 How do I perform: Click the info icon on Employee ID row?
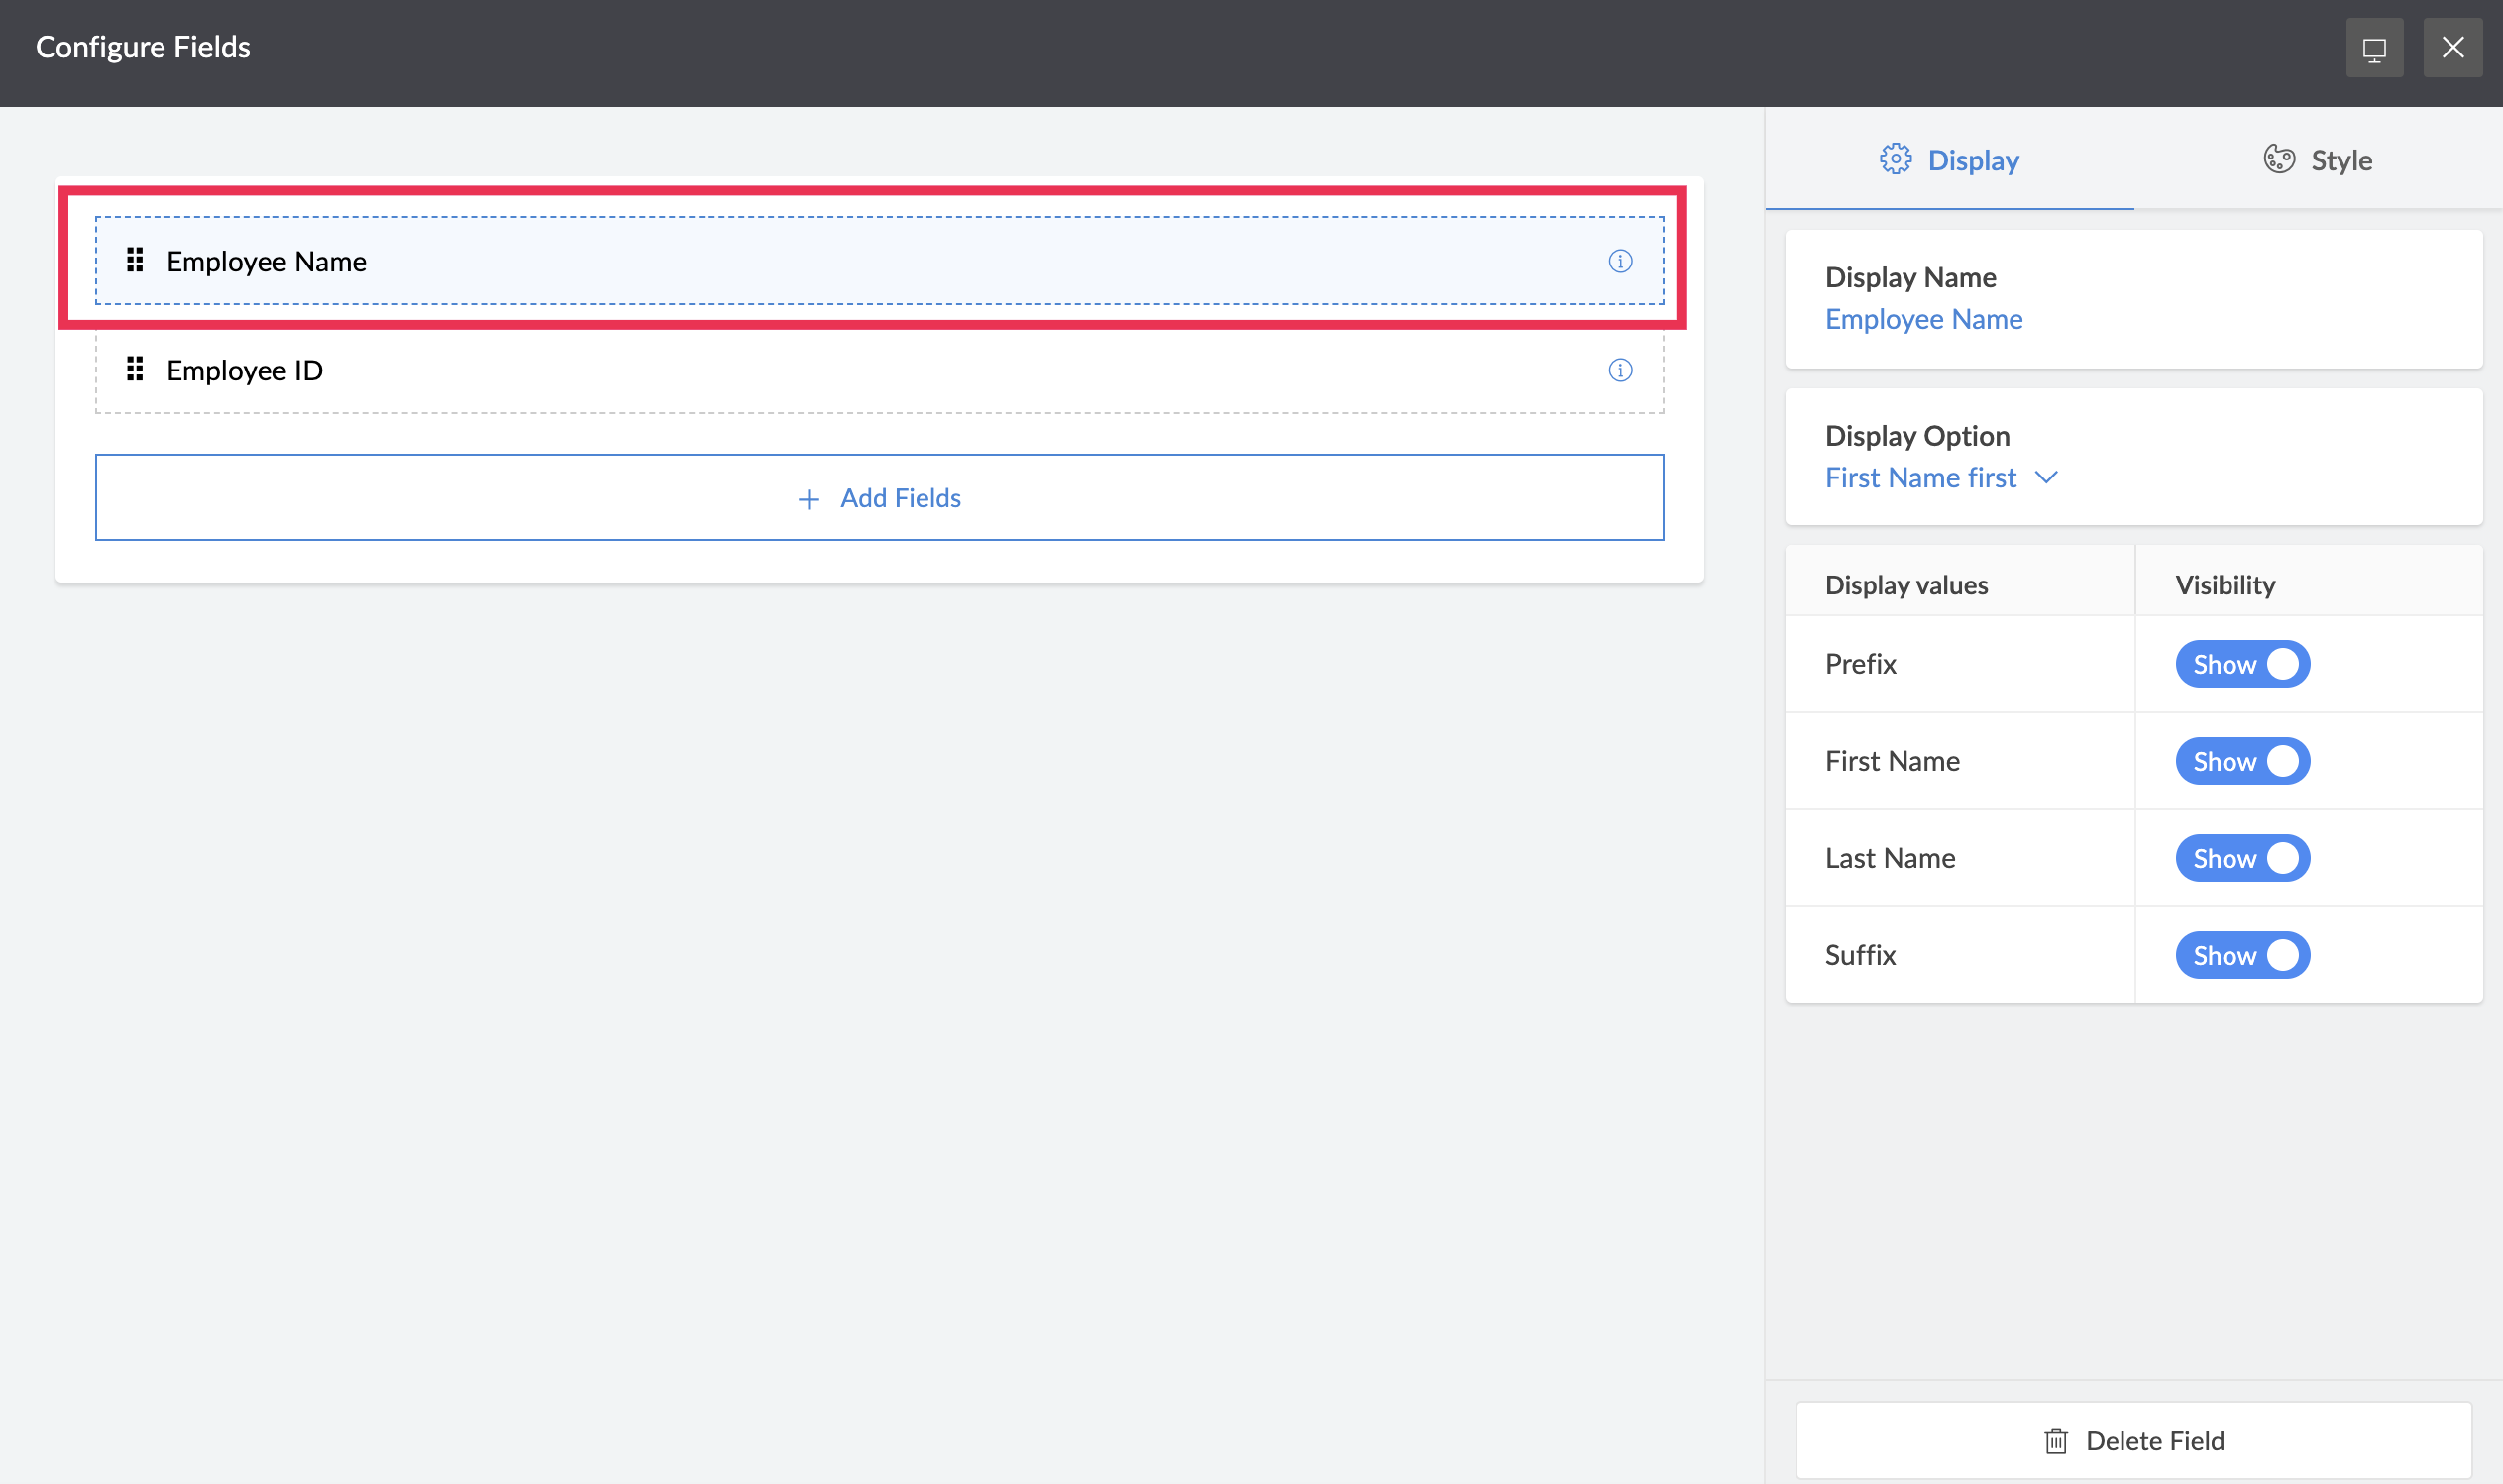click(1620, 370)
